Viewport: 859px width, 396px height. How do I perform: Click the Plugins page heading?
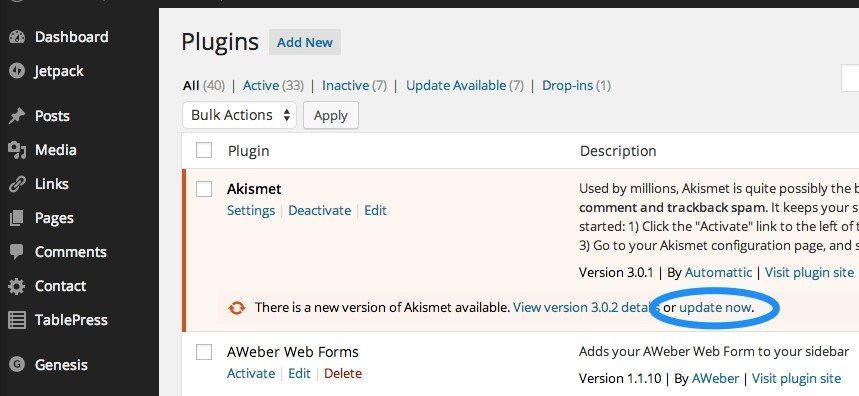tap(220, 42)
